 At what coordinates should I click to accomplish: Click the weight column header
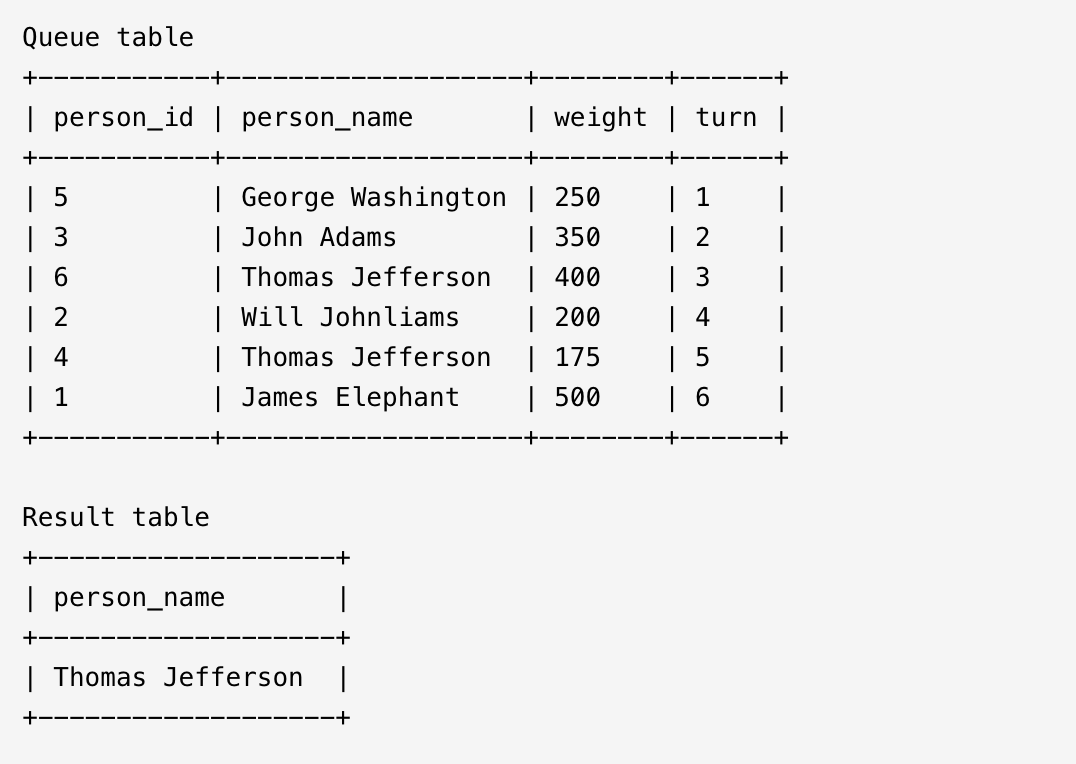tap(600, 118)
